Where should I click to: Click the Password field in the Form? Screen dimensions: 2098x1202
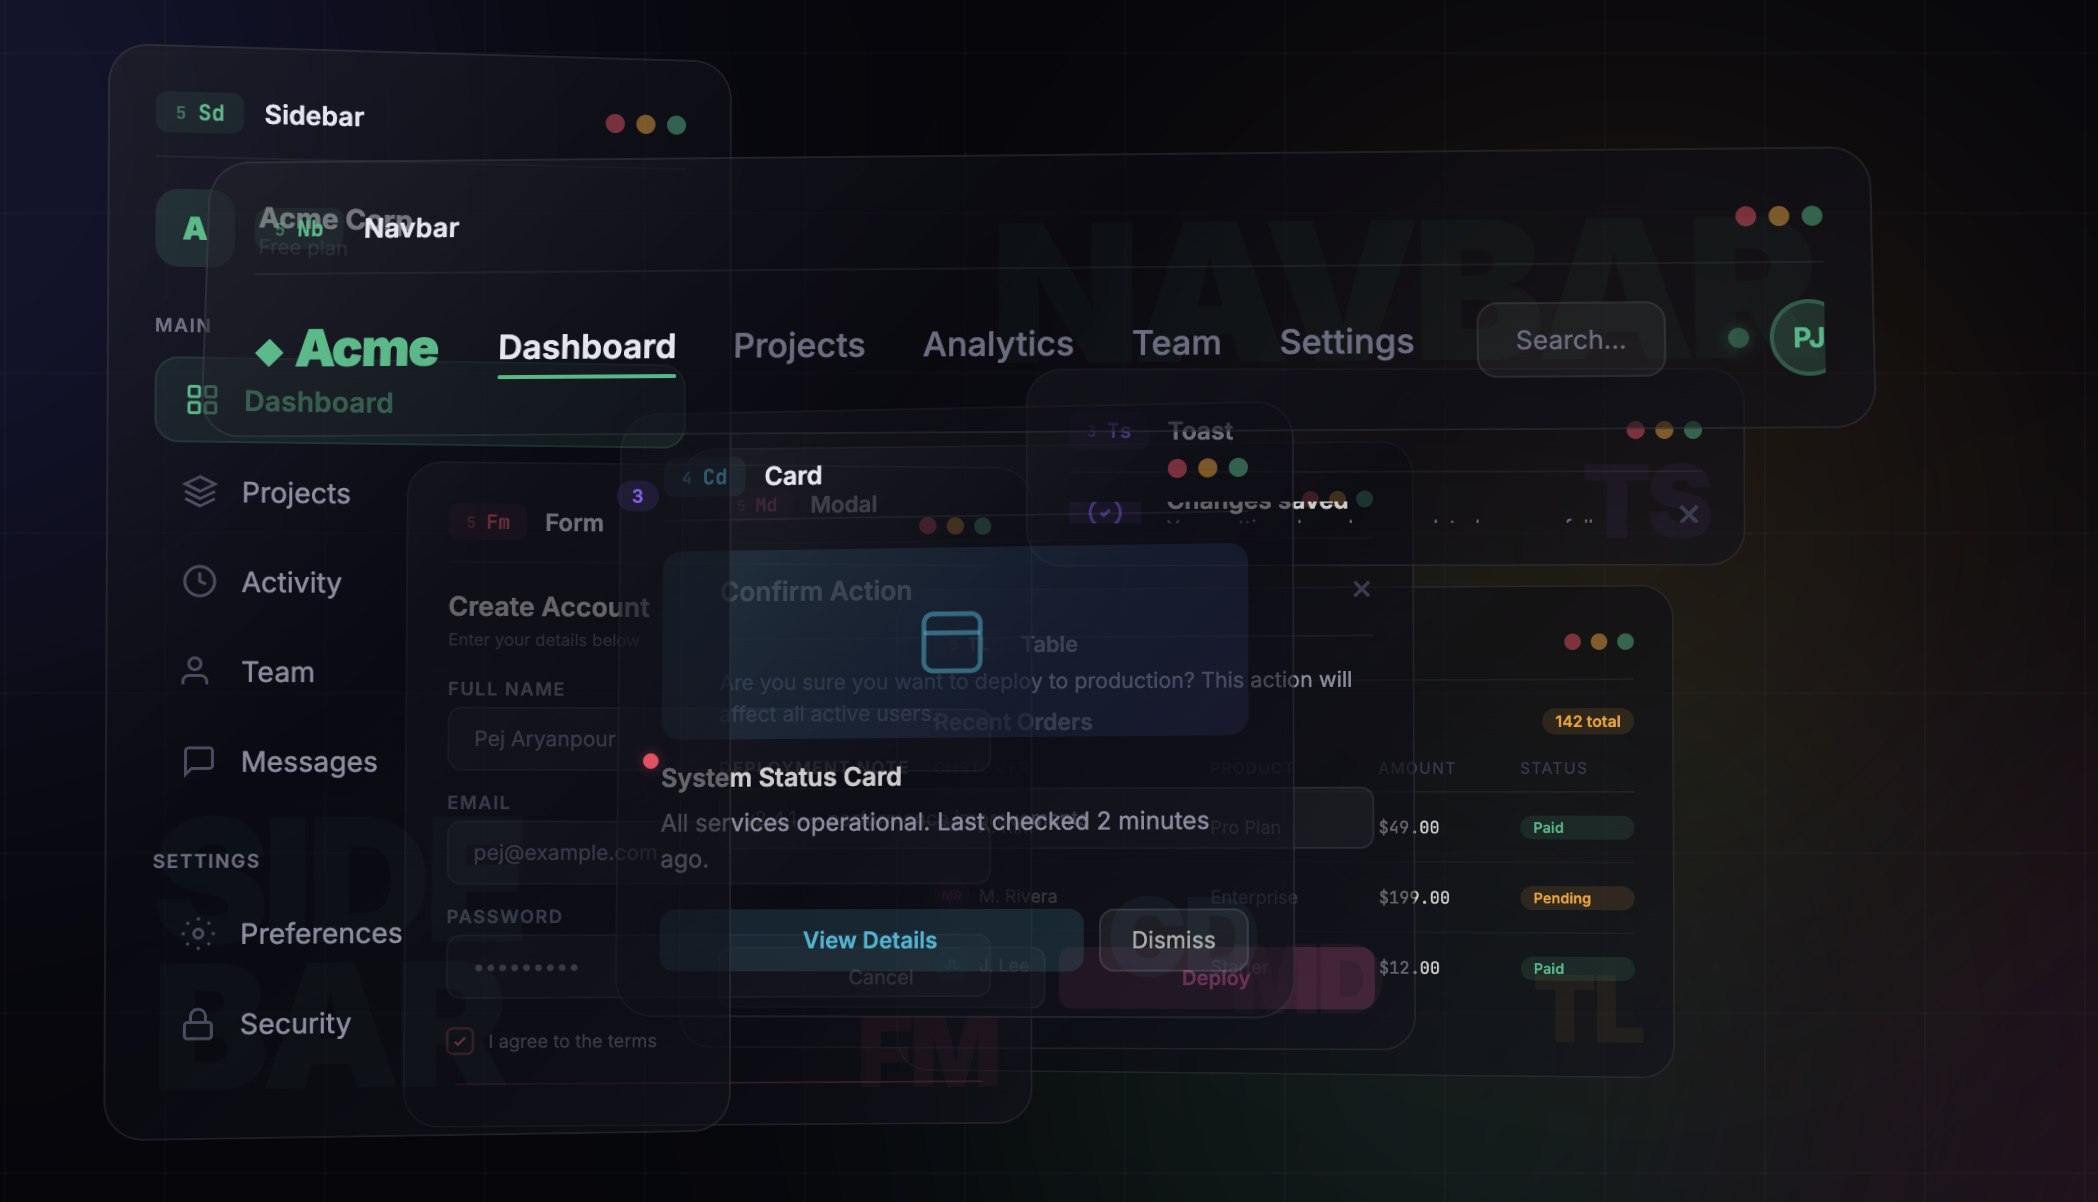719,966
